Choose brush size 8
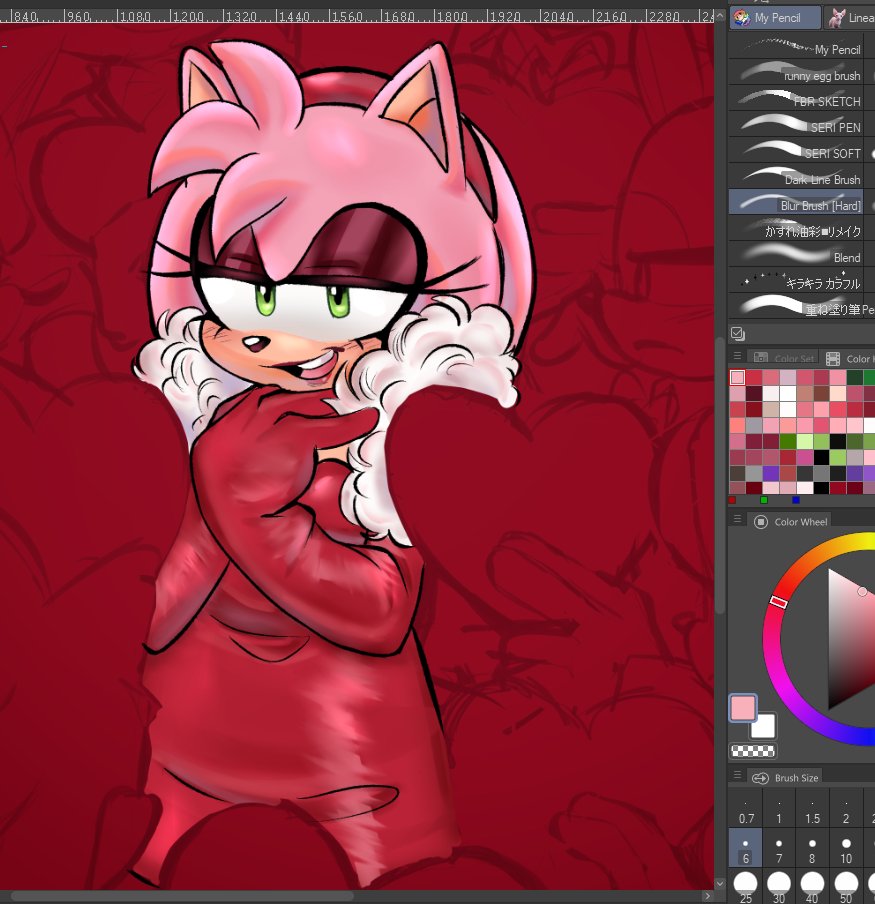 point(812,848)
